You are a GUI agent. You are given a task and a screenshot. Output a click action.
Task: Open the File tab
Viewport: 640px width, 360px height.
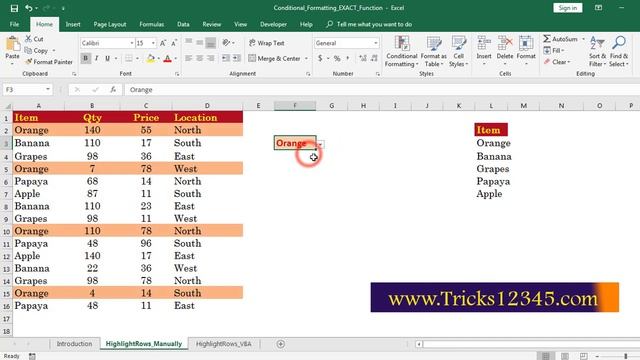click(14, 24)
